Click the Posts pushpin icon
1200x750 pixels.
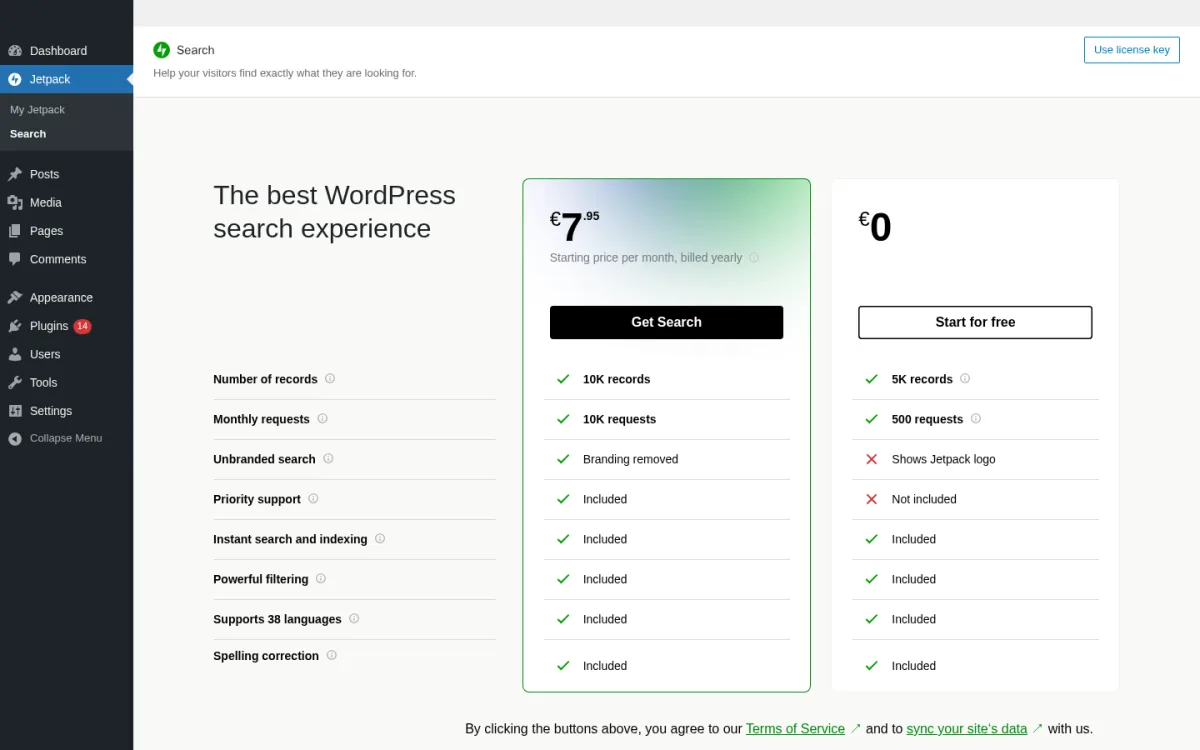[x=15, y=174]
